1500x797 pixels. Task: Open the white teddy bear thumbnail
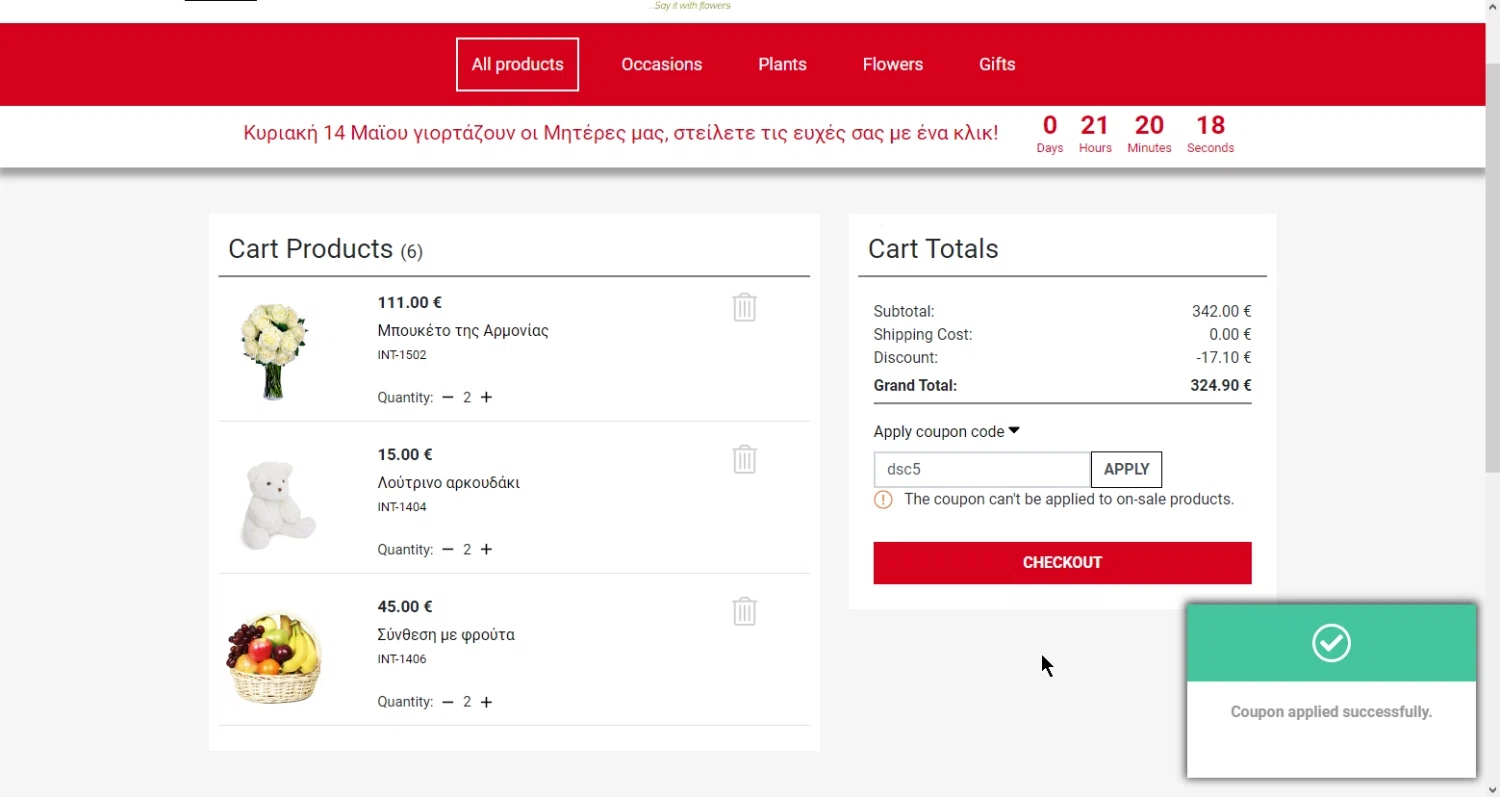tap(277, 505)
